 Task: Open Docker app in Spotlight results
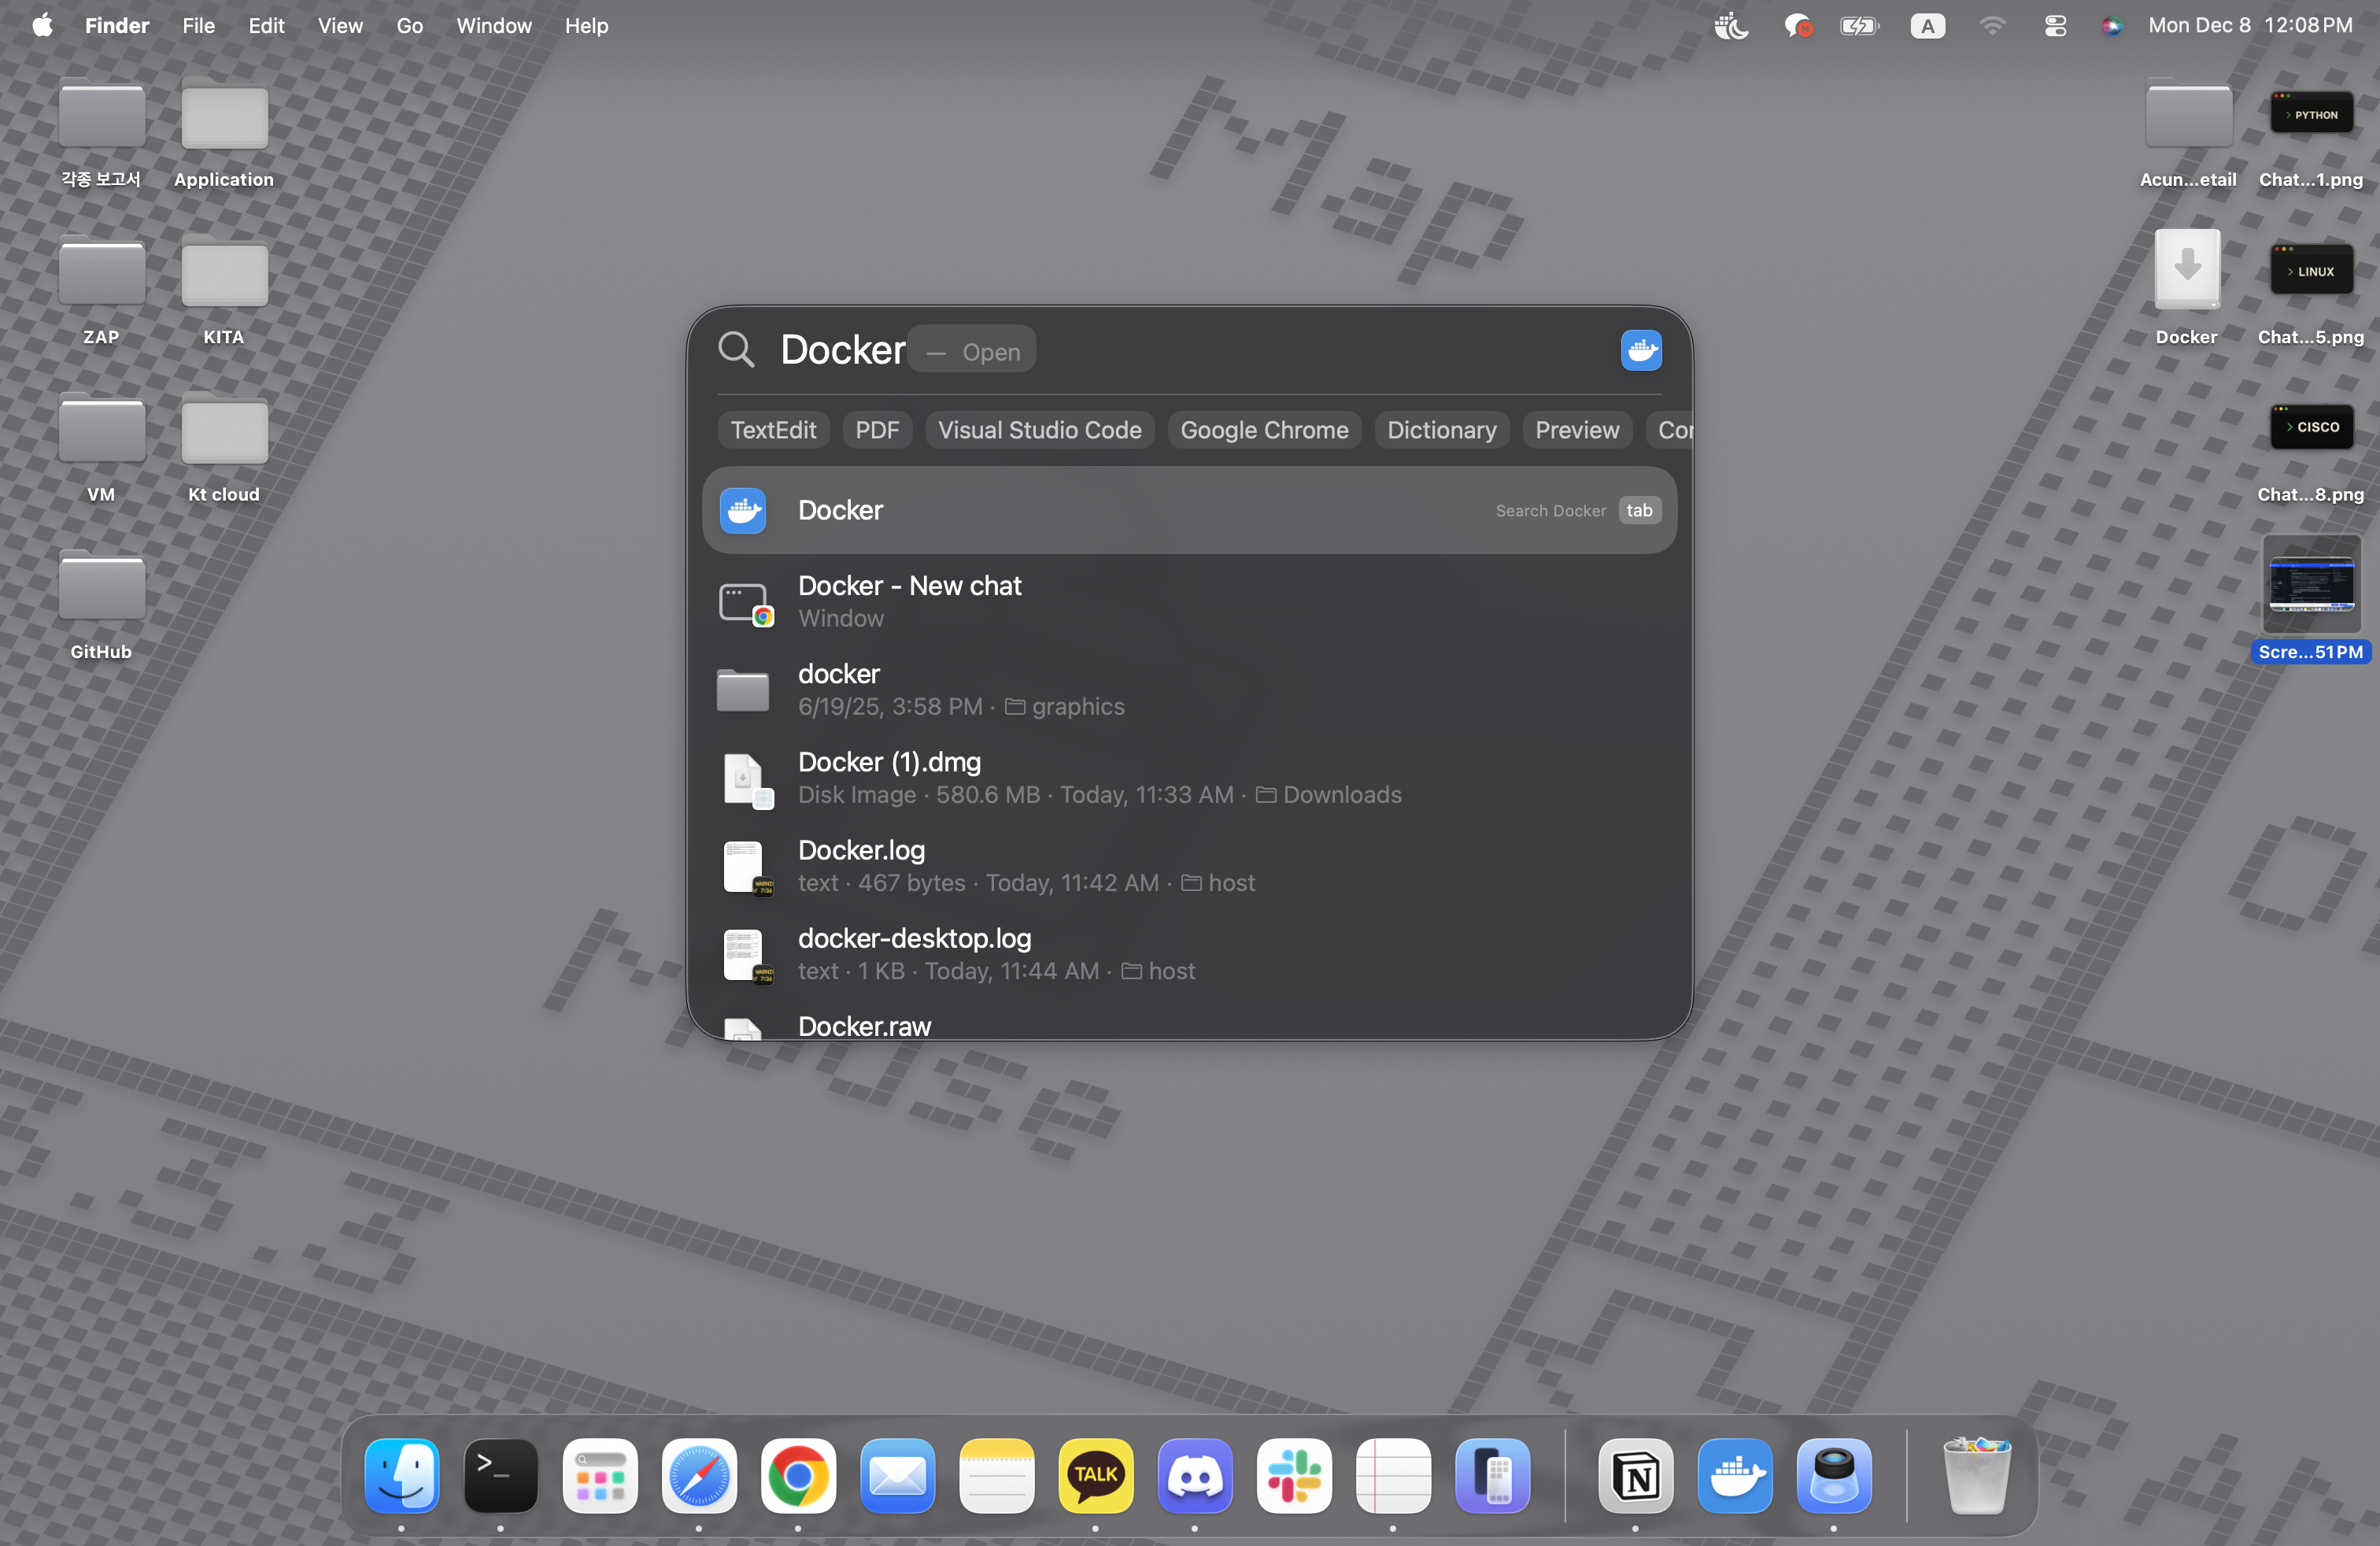click(1189, 510)
